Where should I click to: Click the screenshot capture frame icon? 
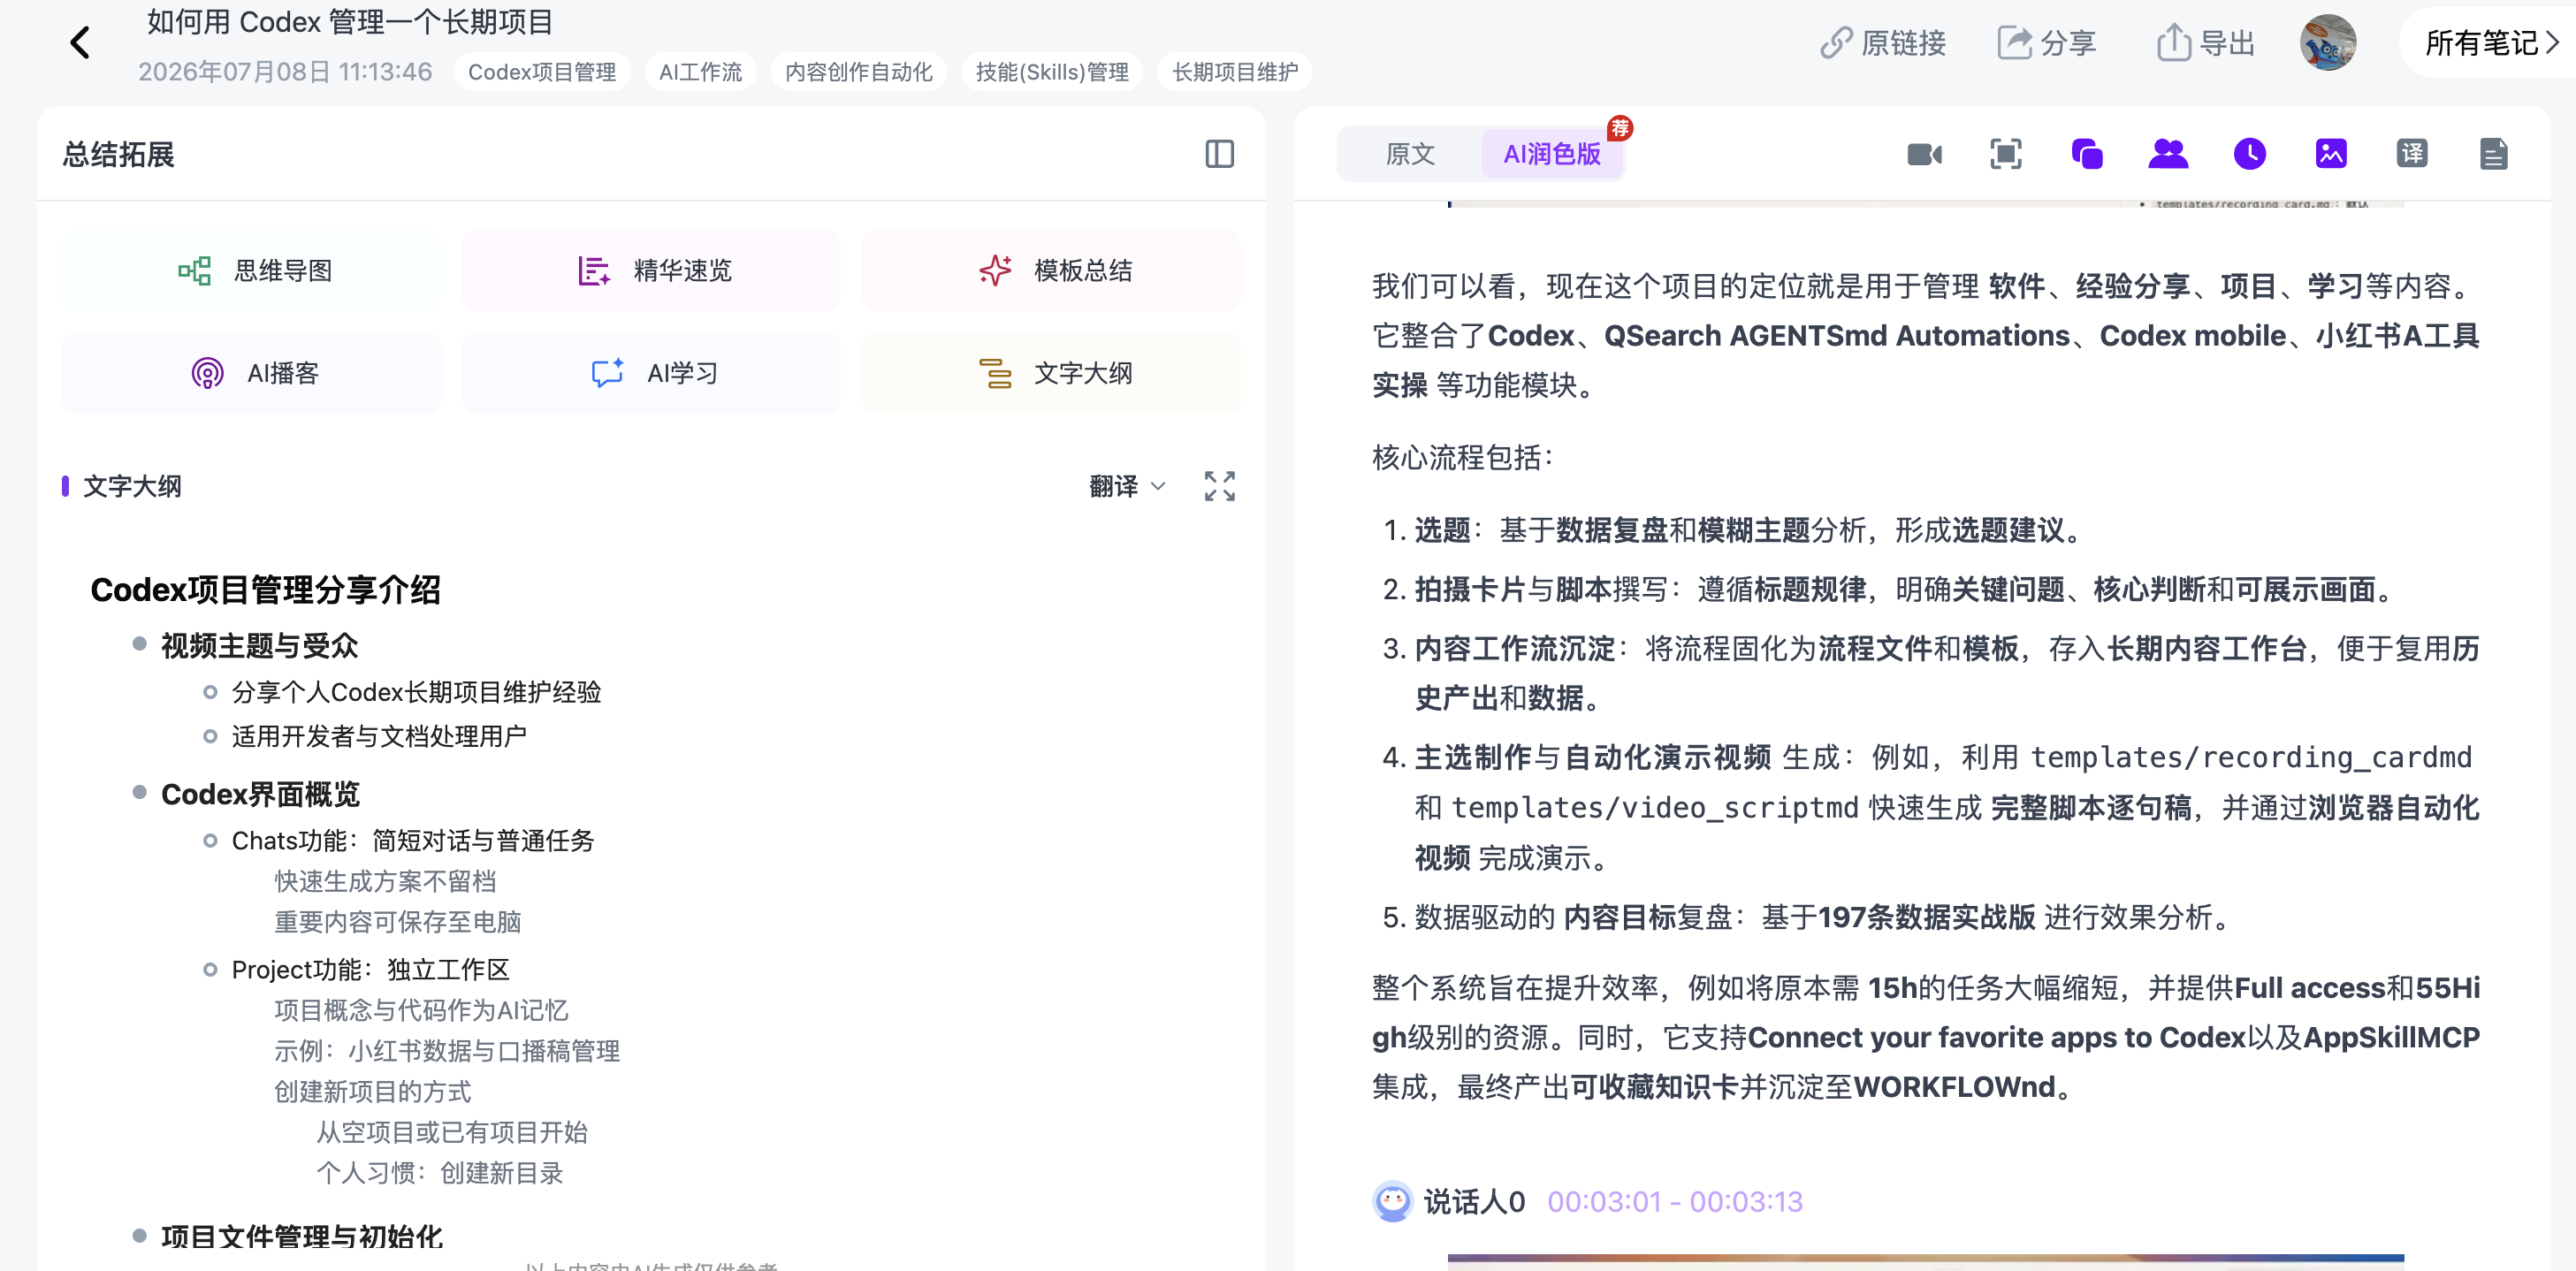point(2005,154)
